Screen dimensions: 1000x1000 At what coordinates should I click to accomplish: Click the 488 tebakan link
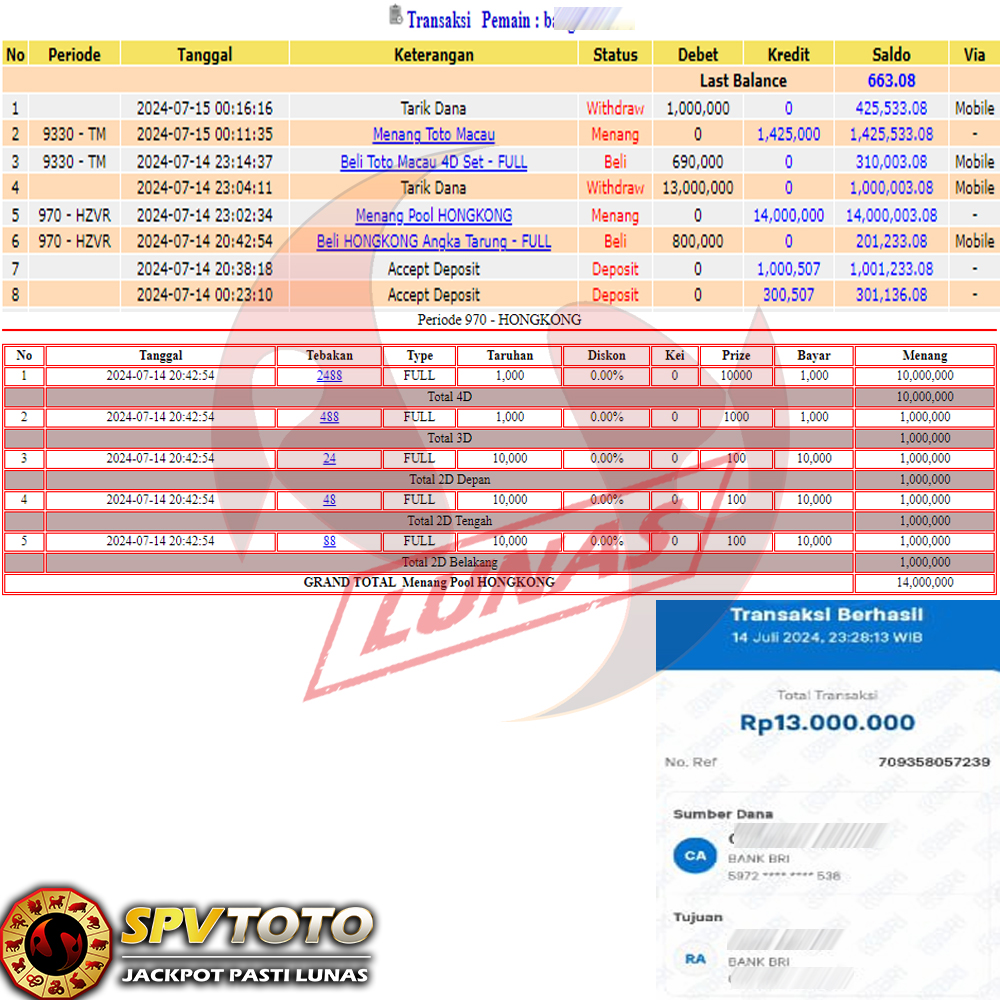tap(329, 417)
